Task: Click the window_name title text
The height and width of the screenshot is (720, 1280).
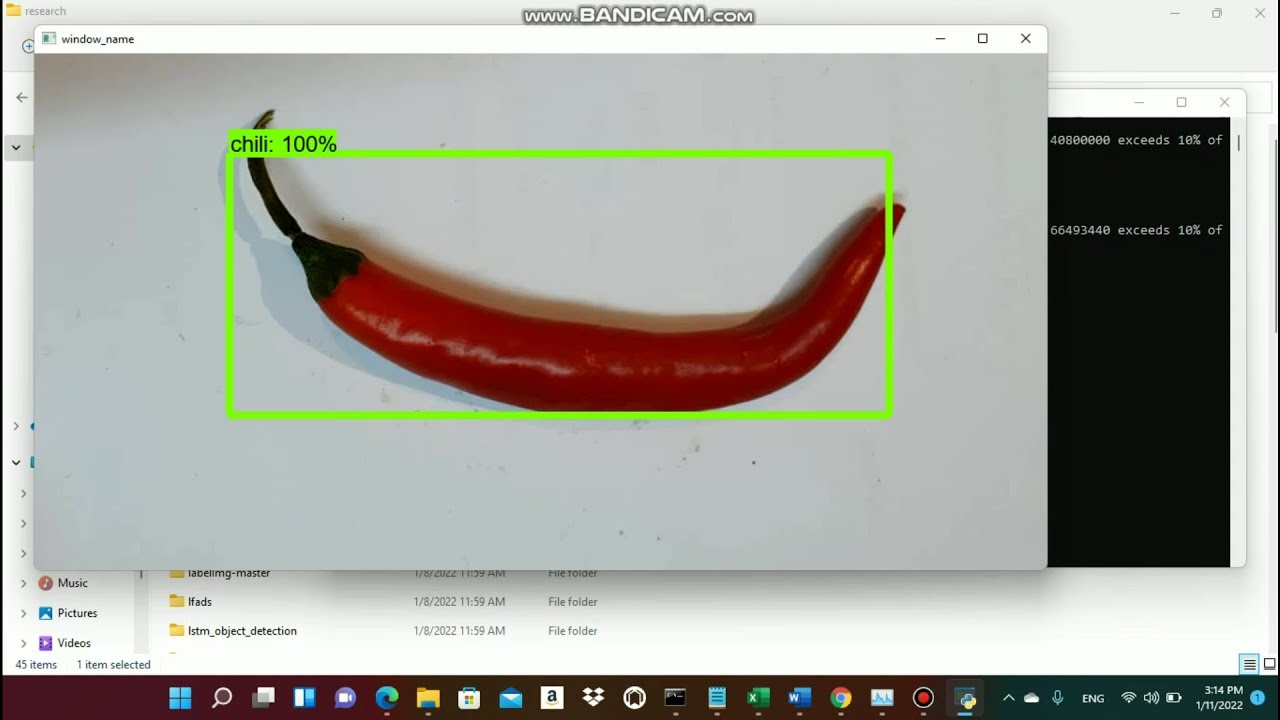Action: pyautogui.click(x=97, y=39)
